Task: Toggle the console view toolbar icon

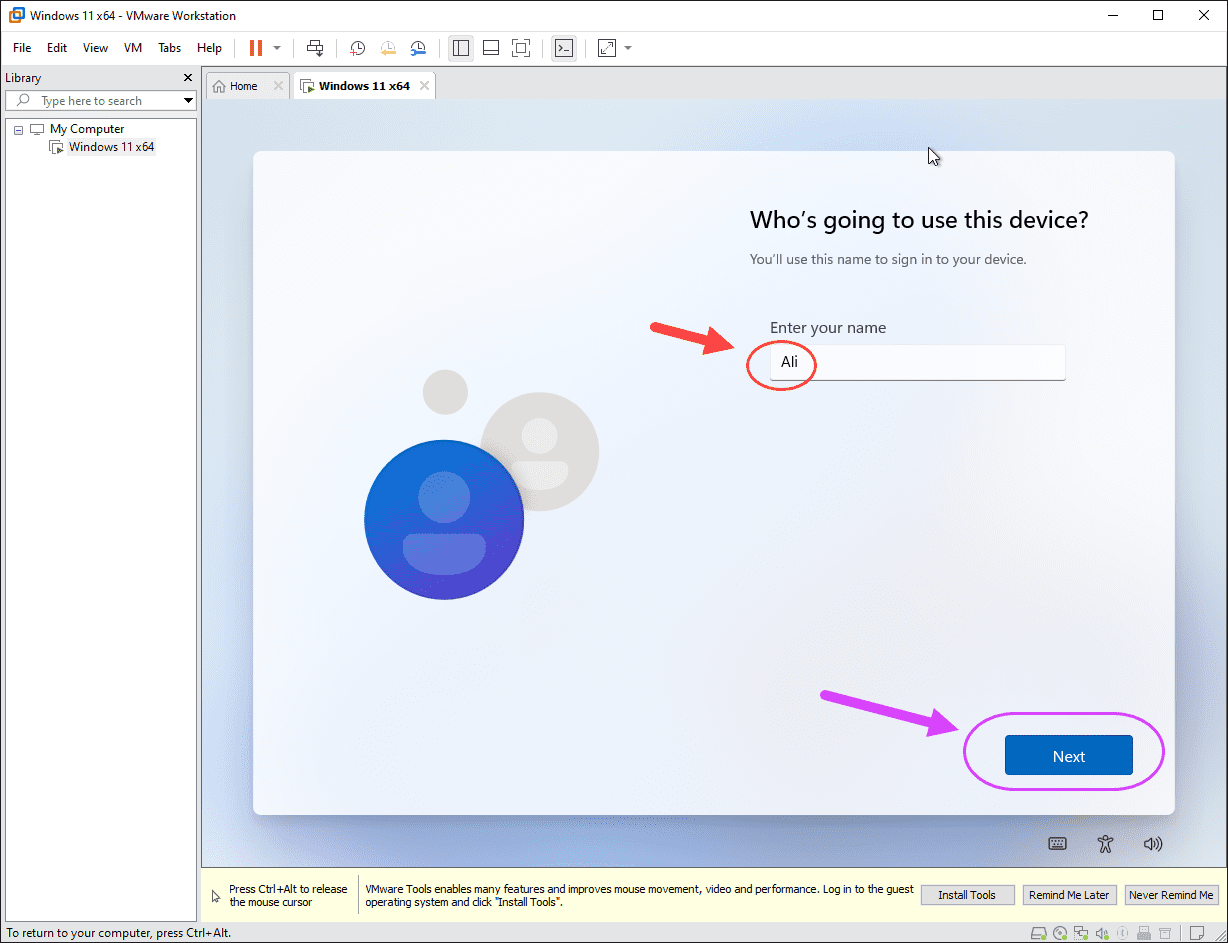Action: click(x=564, y=48)
